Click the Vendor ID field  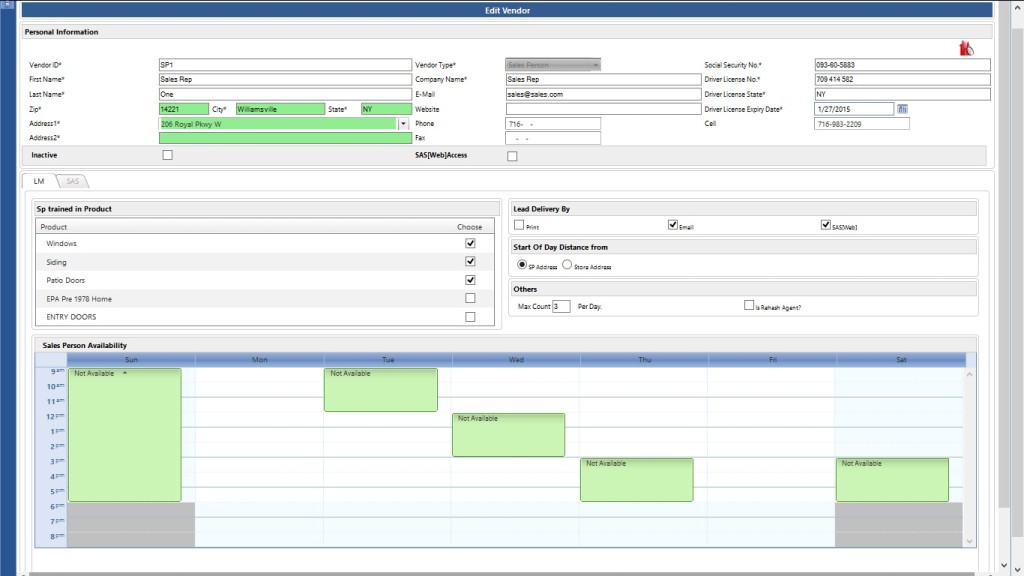click(x=285, y=65)
